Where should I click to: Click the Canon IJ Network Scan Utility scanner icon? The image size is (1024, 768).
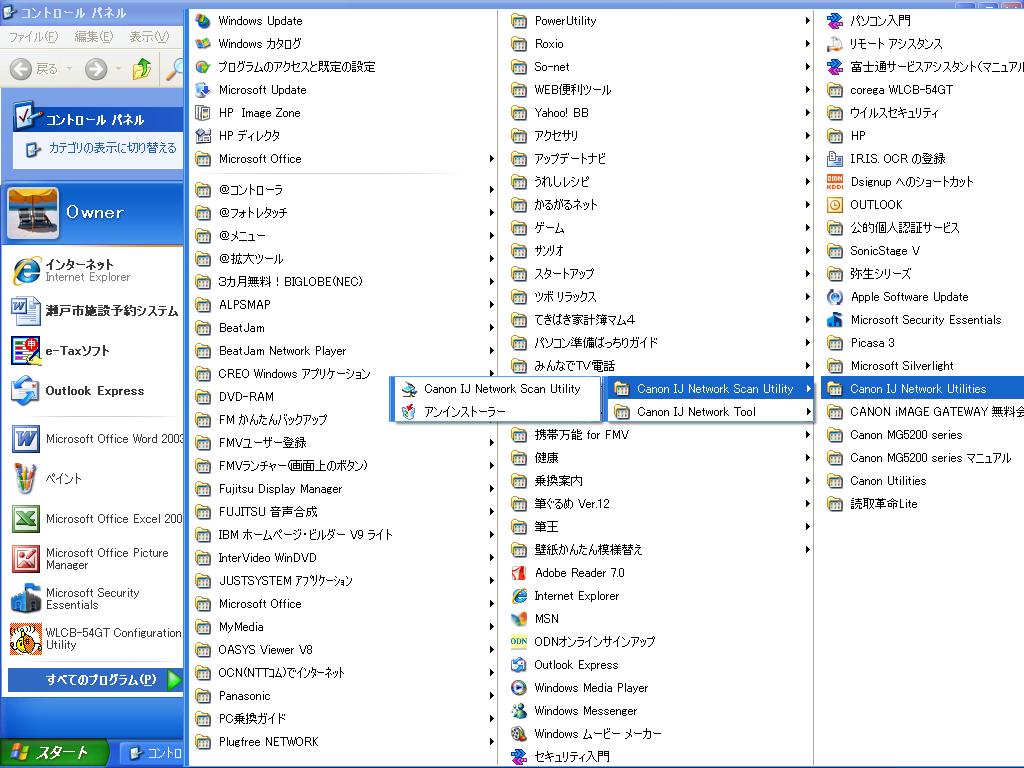point(409,389)
